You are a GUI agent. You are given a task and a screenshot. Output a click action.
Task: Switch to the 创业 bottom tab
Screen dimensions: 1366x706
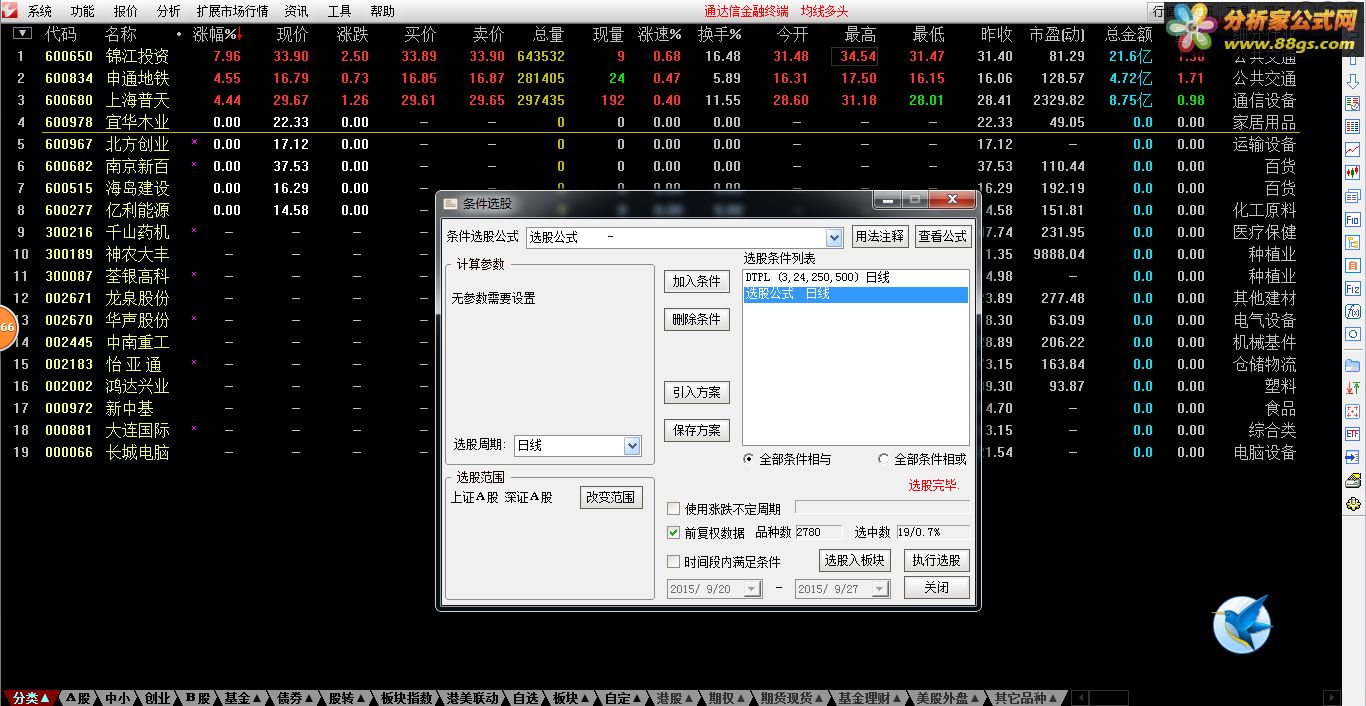(x=157, y=698)
